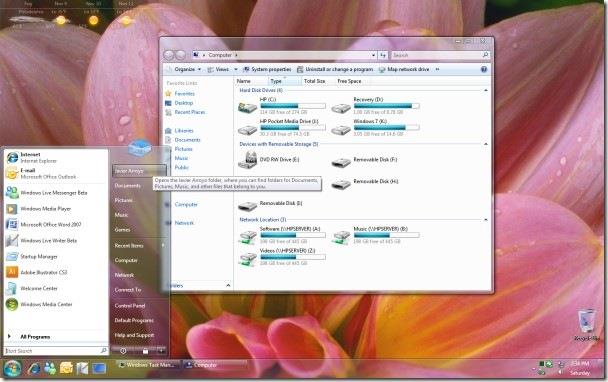Viewport: 608px width, 382px height.
Task: Click the Forward arrow in Computer window
Action: pos(180,55)
